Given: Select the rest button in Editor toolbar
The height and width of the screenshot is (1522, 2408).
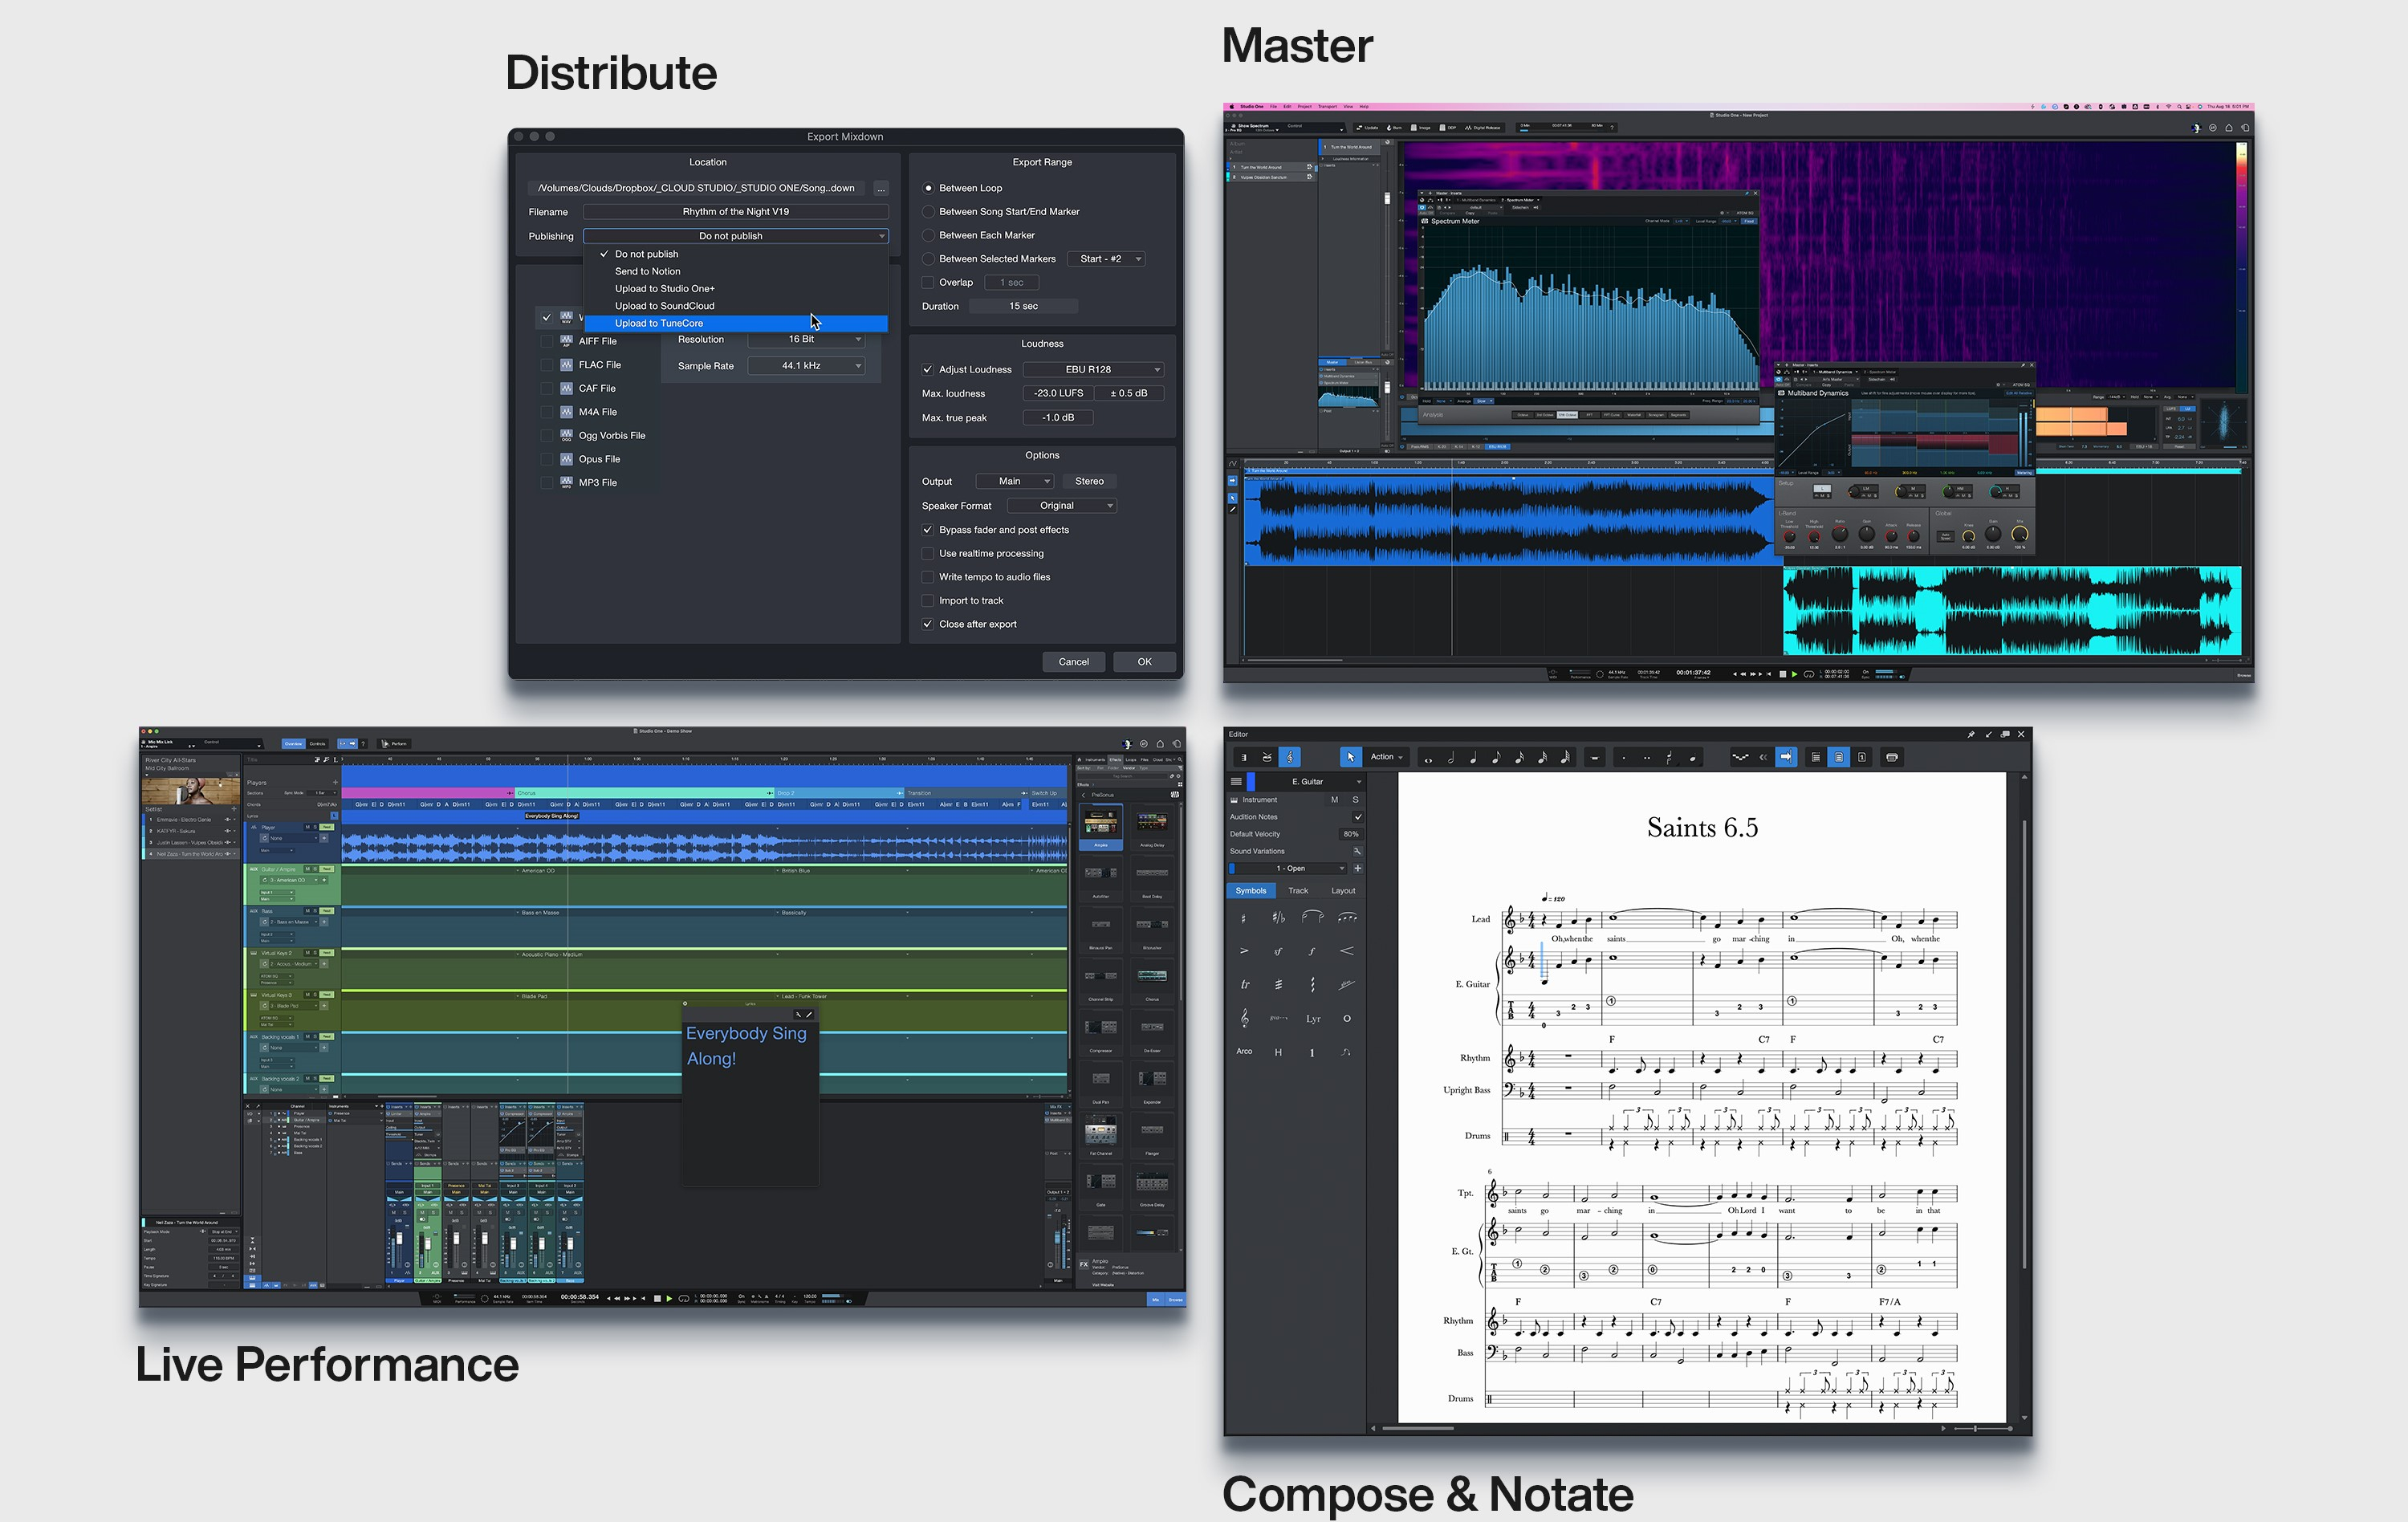Looking at the screenshot, I should click(1595, 758).
